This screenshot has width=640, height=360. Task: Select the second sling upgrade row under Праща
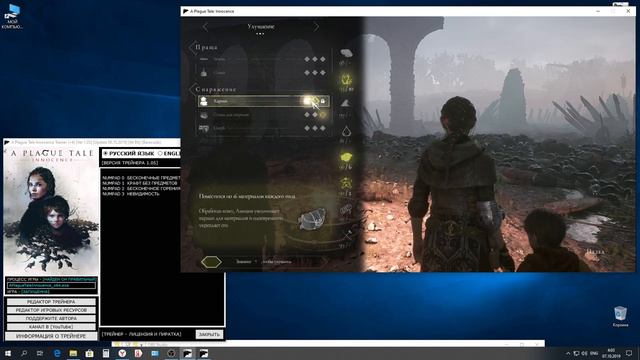click(263, 73)
